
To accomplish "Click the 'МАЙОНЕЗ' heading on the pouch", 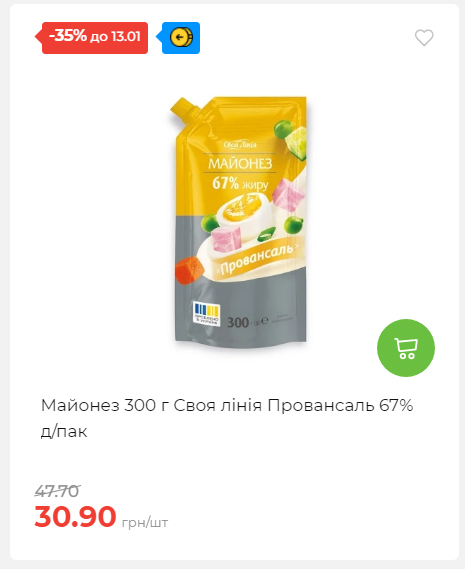I will tap(240, 164).
